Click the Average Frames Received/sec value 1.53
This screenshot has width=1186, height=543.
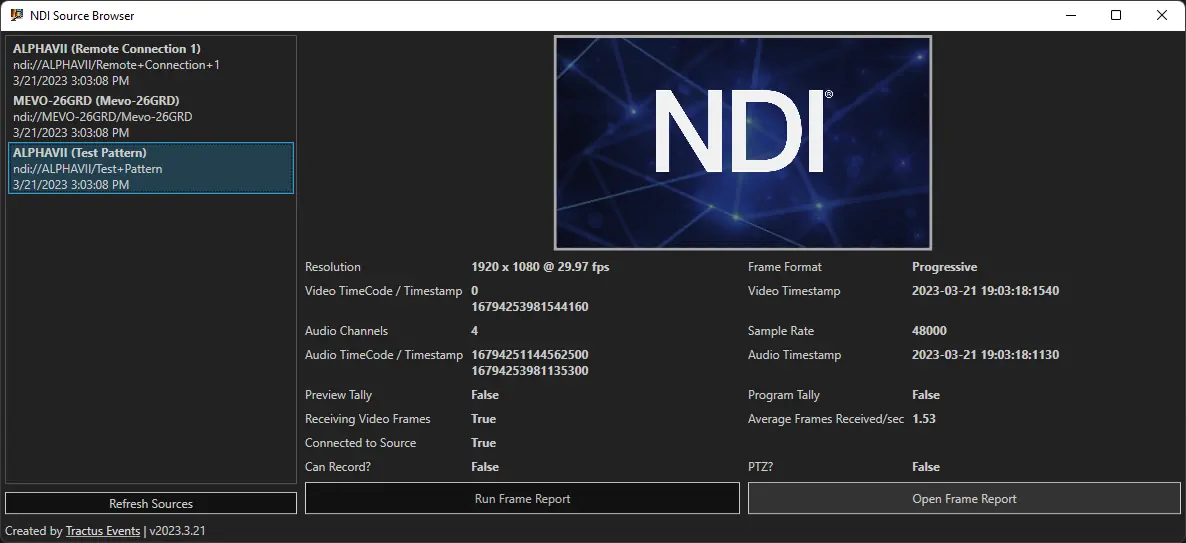(x=924, y=419)
